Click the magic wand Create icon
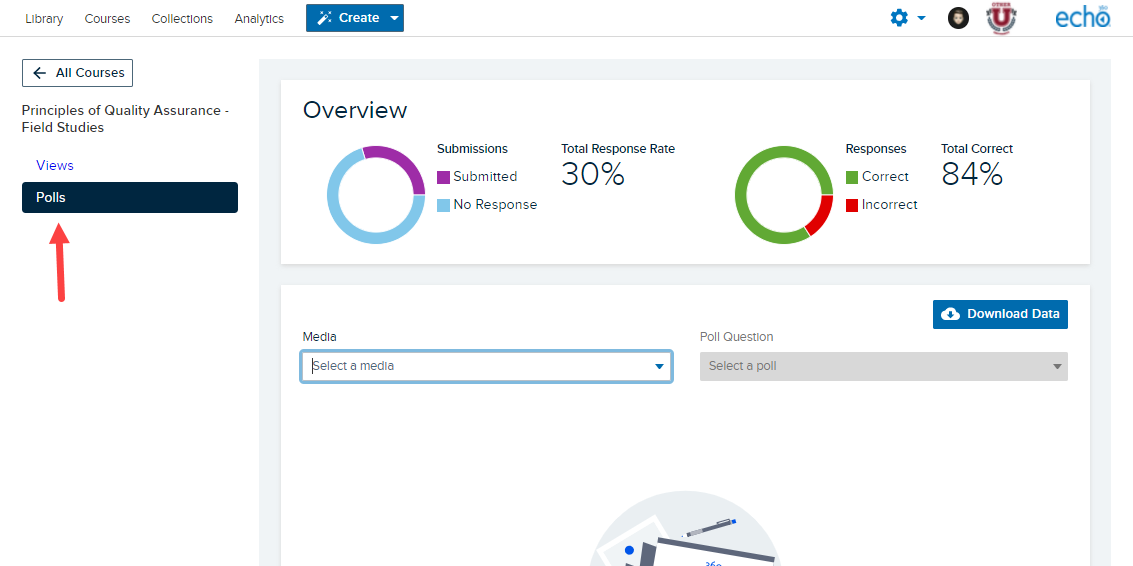The width and height of the screenshot is (1133, 566). tap(324, 18)
